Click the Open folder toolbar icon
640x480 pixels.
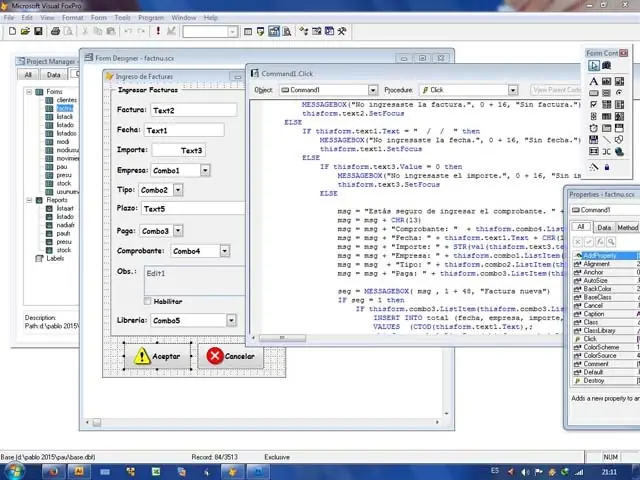25,31
